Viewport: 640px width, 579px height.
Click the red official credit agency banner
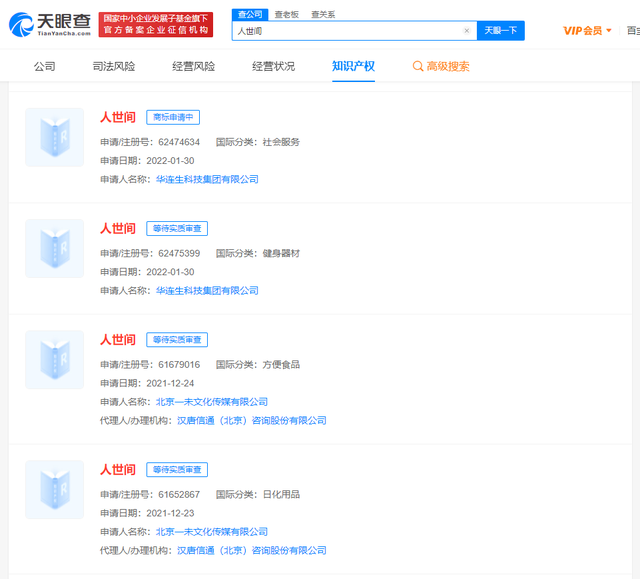point(156,24)
